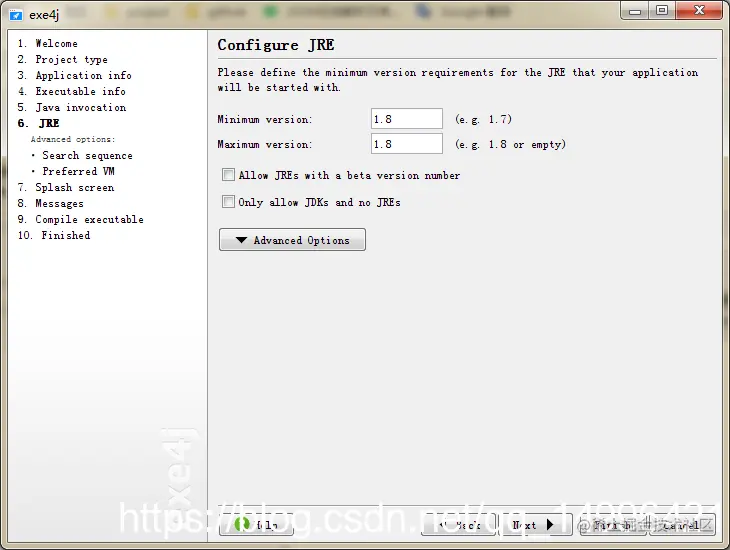Click the Next arrow button
The image size is (730, 550).
535,525
